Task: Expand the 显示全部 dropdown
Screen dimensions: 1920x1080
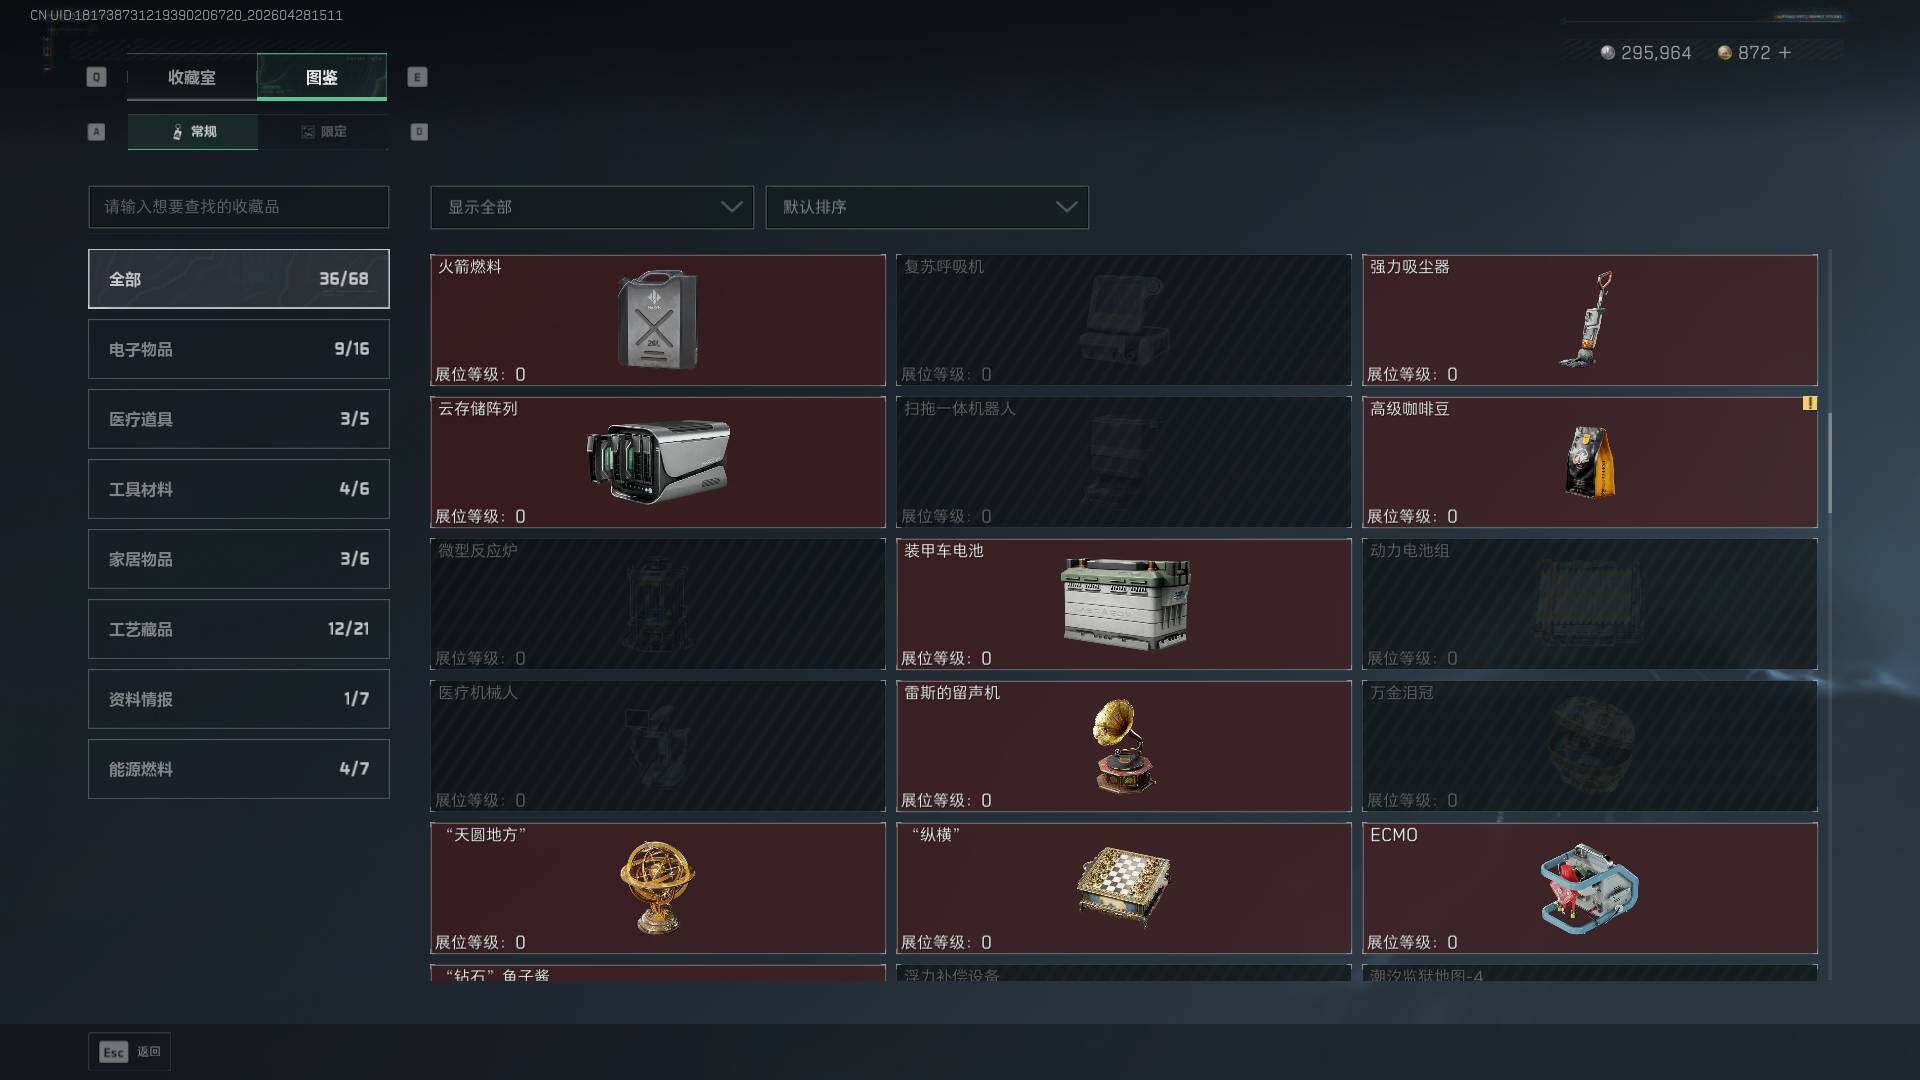Action: point(592,207)
